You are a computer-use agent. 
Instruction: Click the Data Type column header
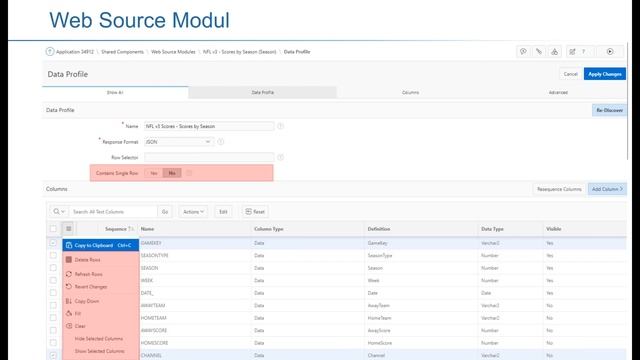(x=492, y=229)
